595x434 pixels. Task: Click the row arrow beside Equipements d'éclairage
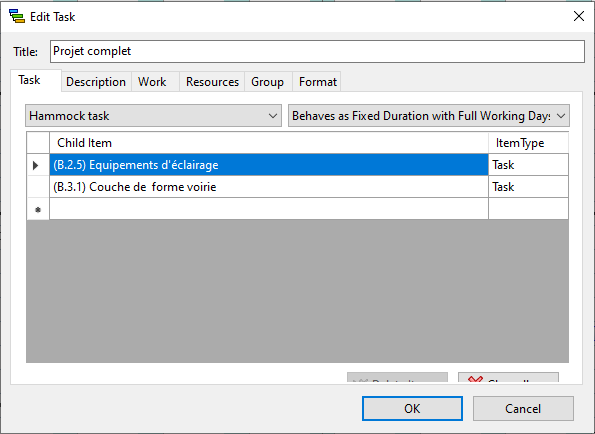36,165
